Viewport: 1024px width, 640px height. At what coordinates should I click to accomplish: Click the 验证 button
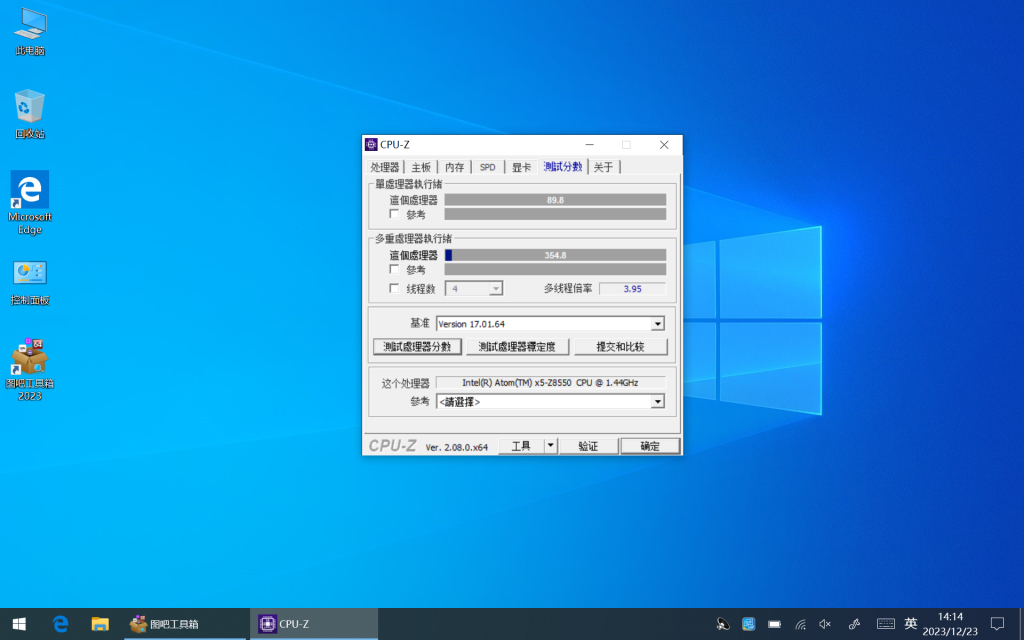point(588,445)
